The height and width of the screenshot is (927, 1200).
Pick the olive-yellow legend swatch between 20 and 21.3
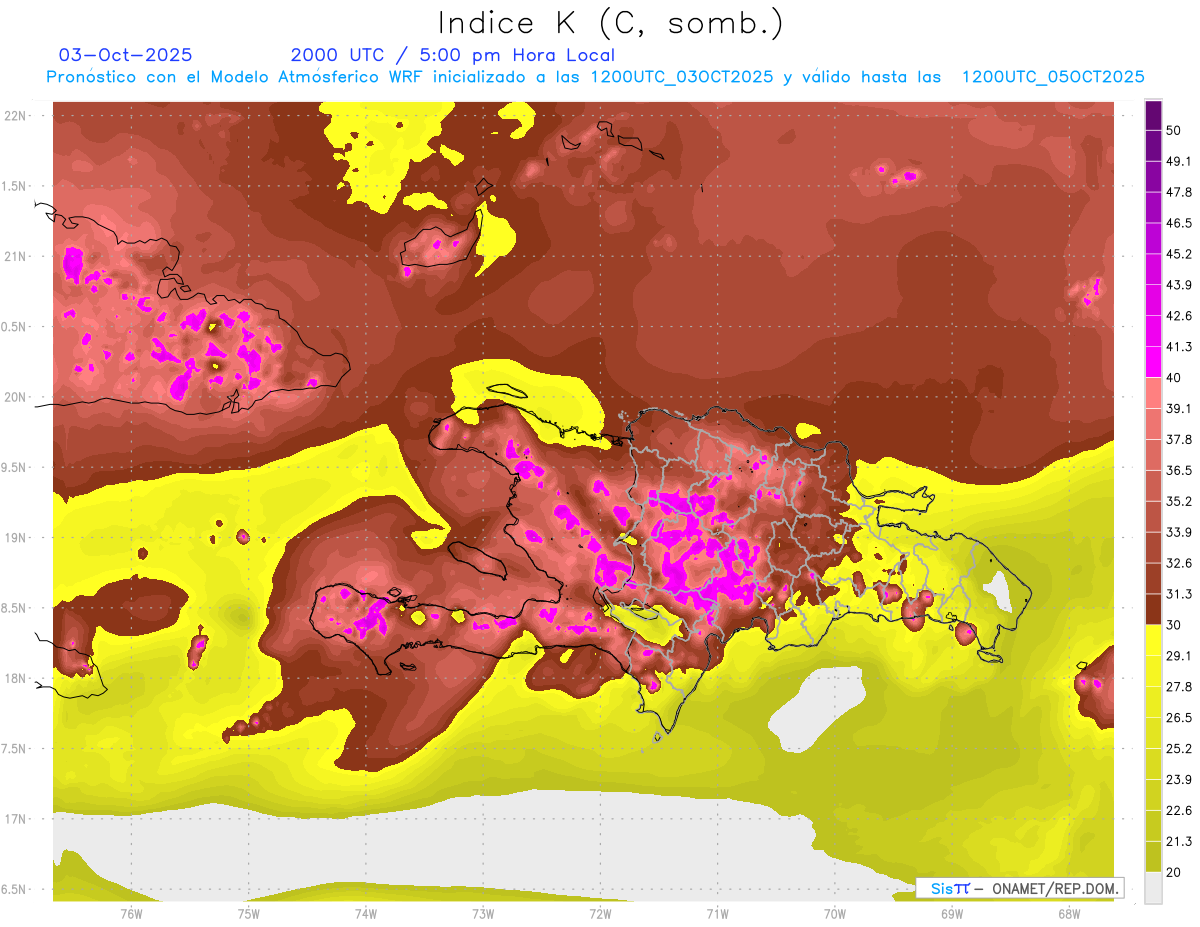point(1153,856)
